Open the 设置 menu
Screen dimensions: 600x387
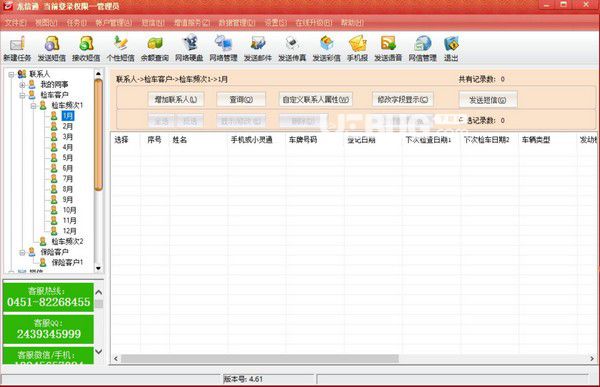pos(276,23)
